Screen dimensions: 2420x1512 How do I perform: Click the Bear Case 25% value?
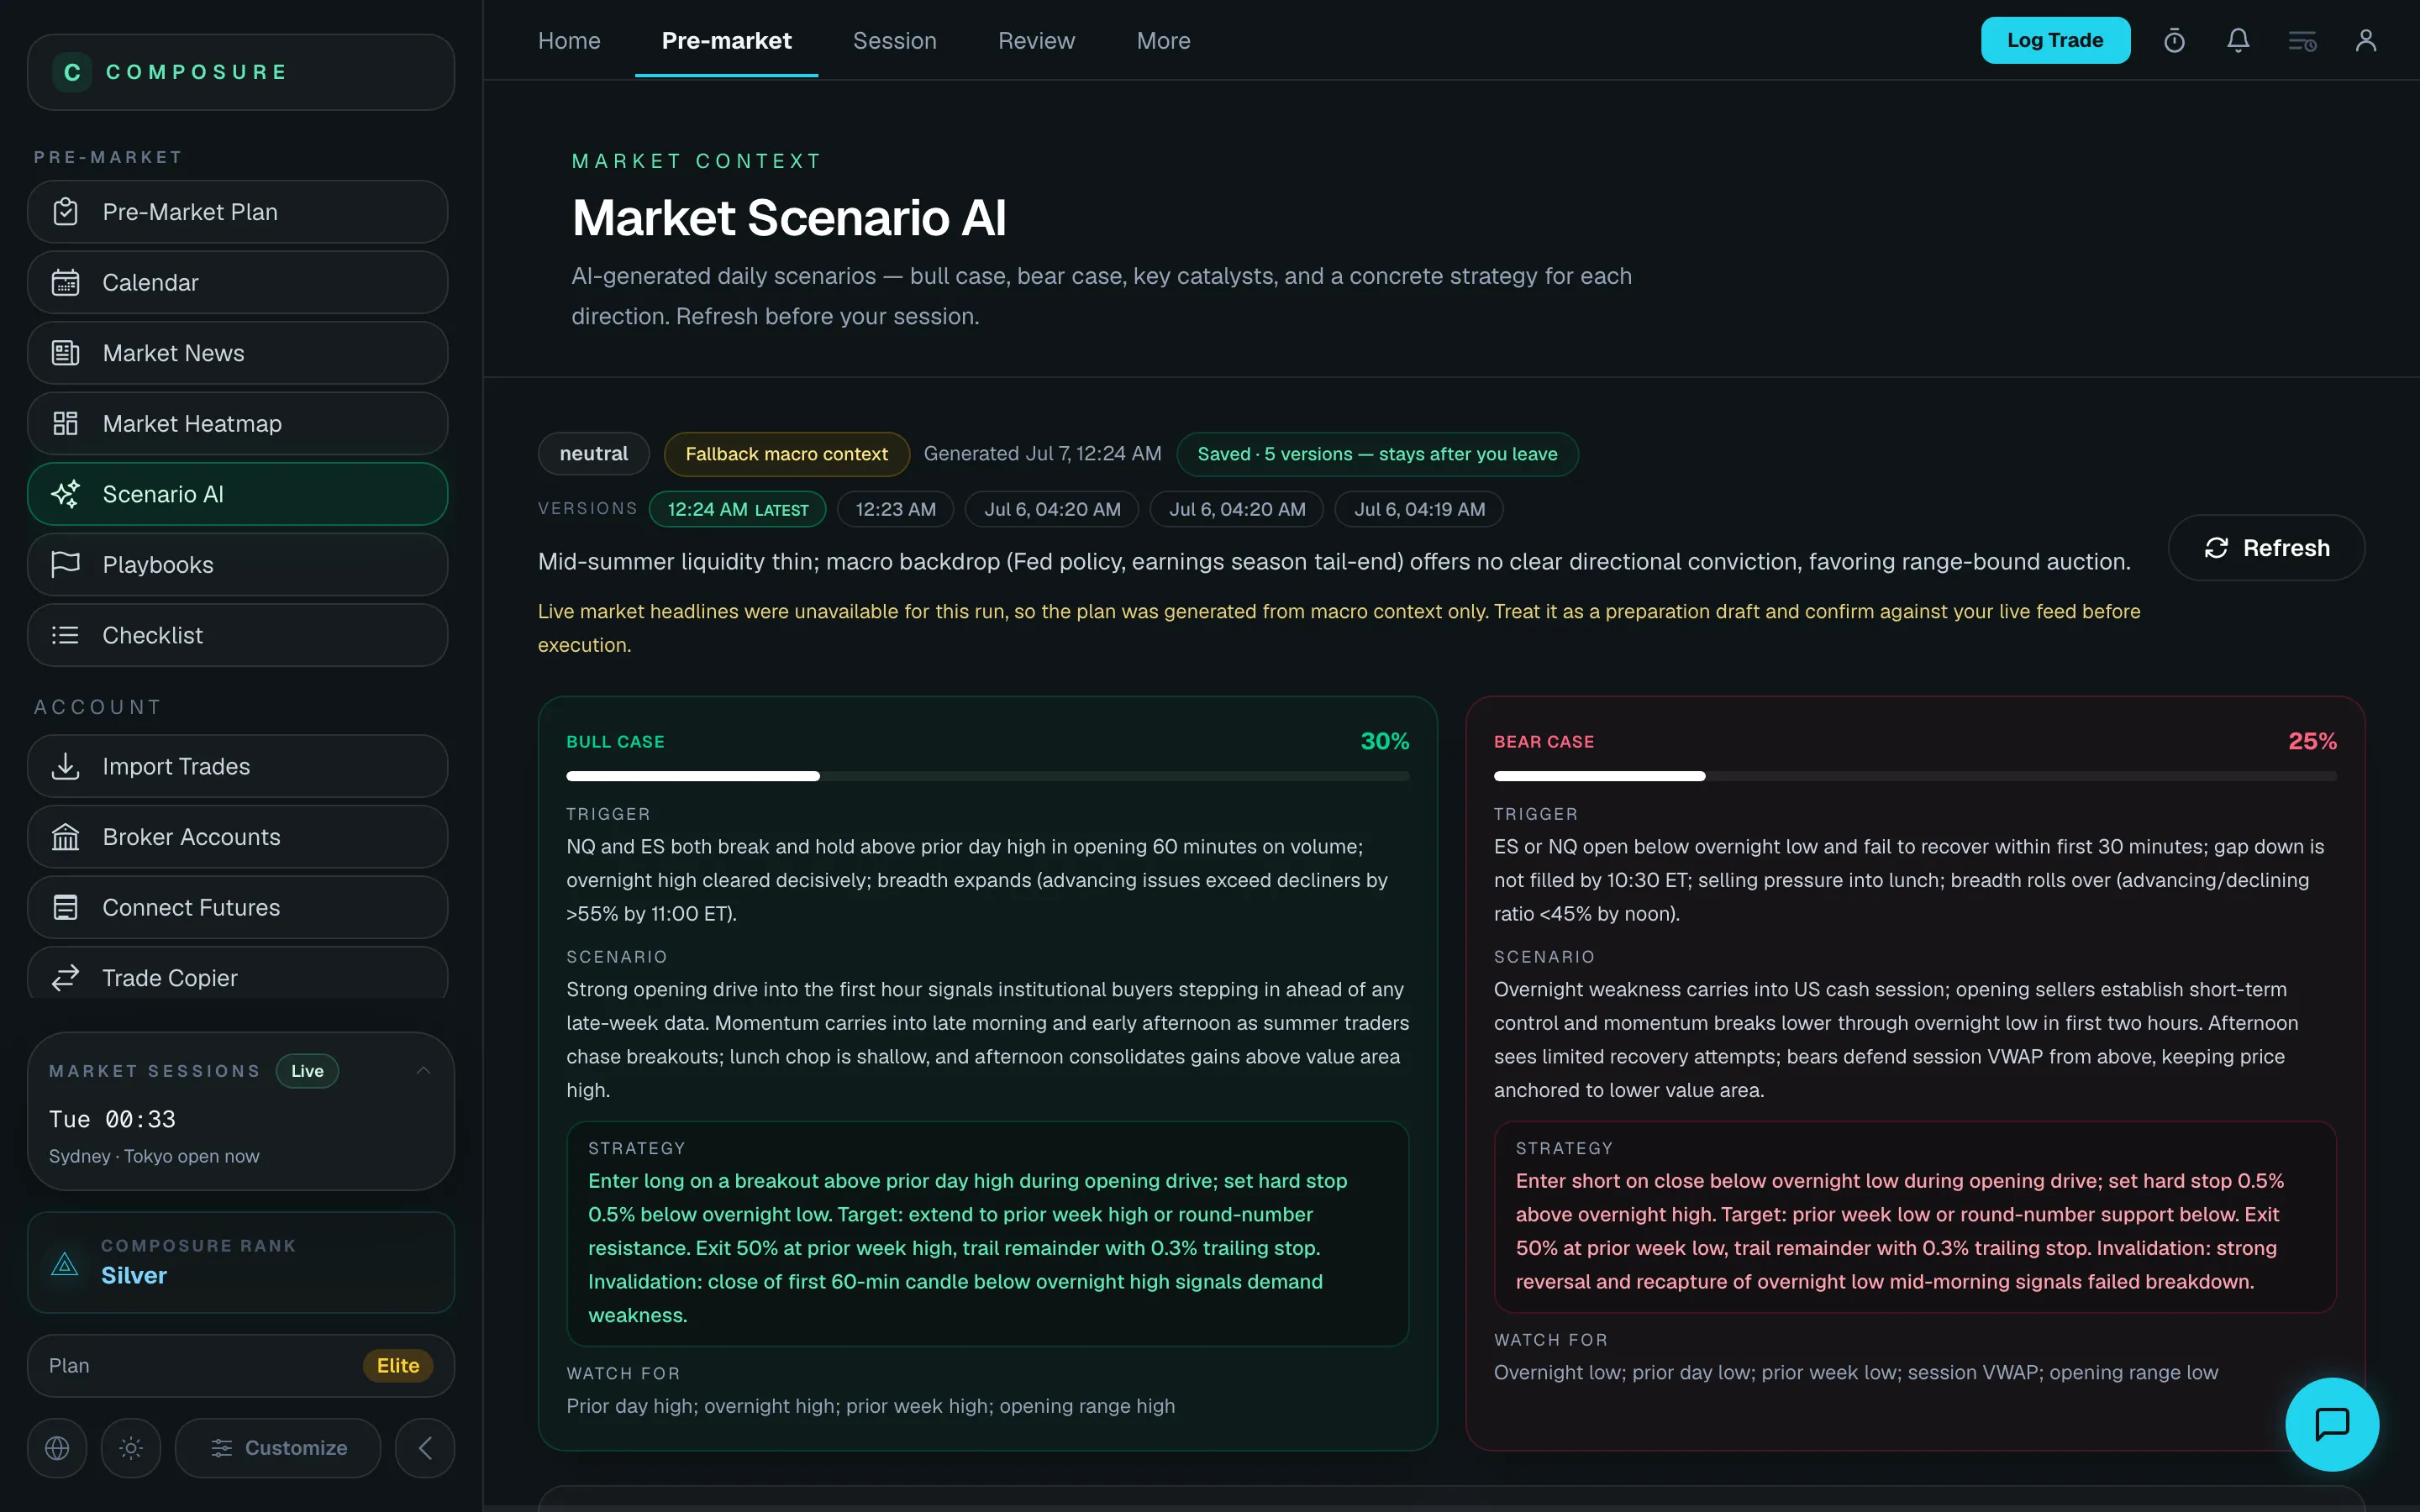[x=2312, y=741]
